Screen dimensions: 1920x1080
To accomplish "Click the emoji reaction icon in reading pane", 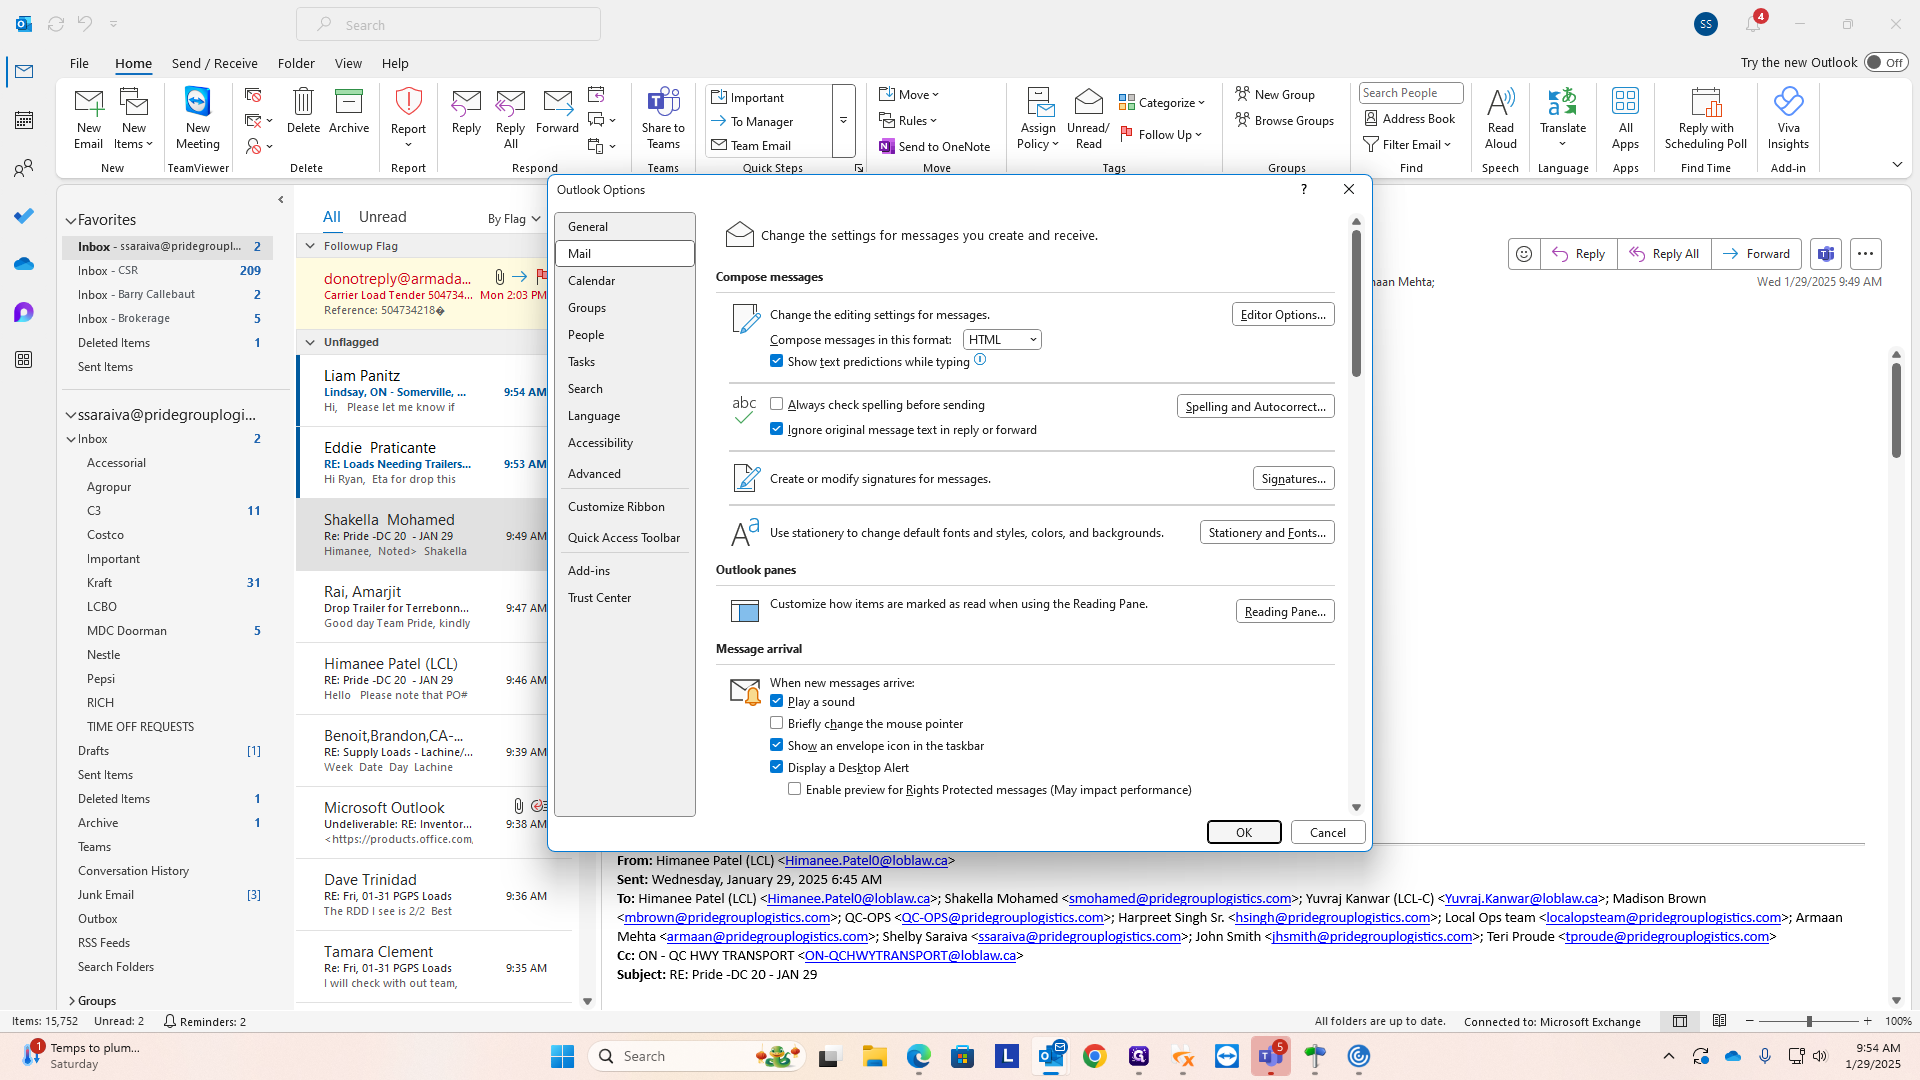I will (x=1524, y=254).
